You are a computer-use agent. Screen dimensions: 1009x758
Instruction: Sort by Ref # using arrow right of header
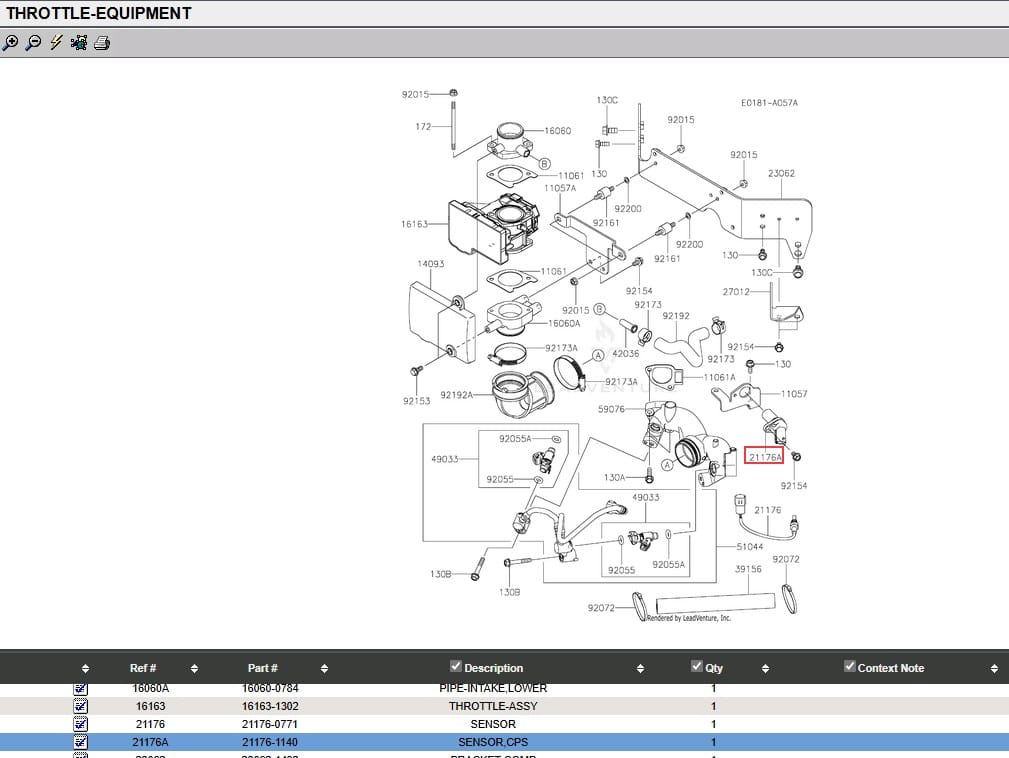(x=194, y=669)
